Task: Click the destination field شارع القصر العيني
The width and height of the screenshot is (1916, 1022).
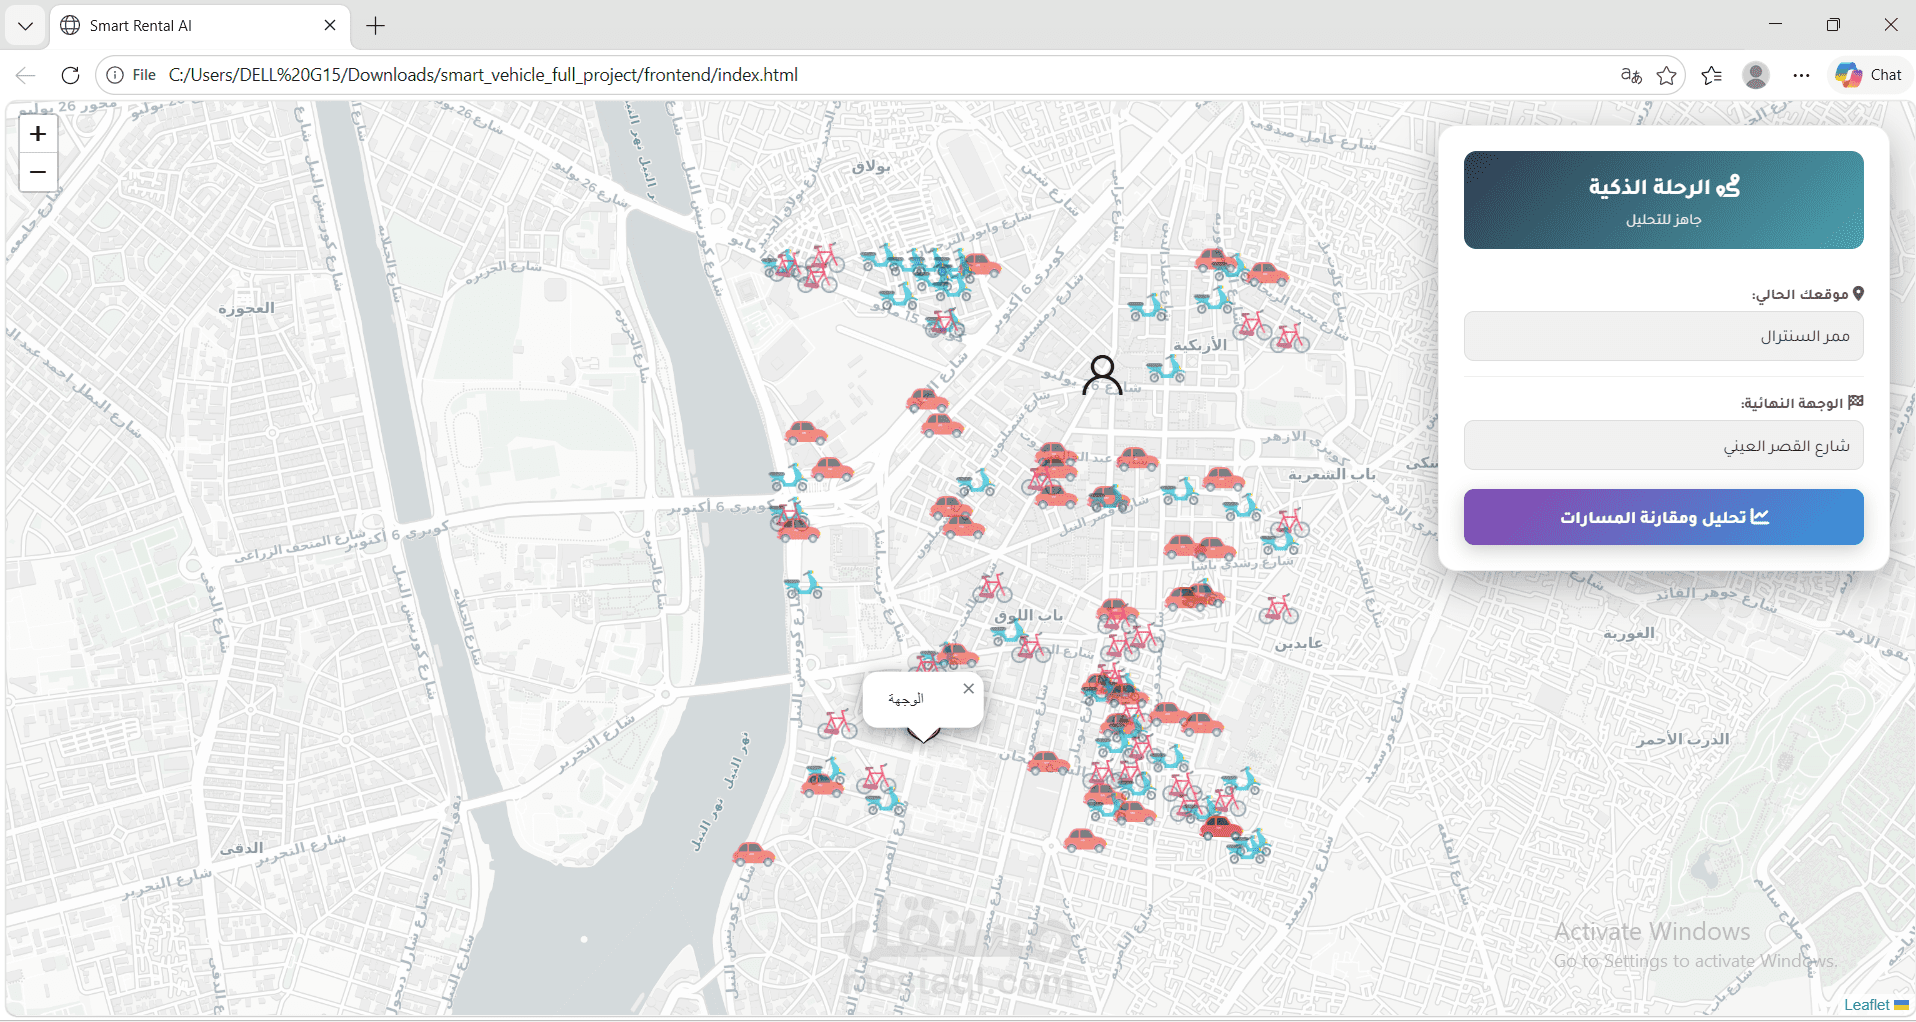Action: point(1663,445)
